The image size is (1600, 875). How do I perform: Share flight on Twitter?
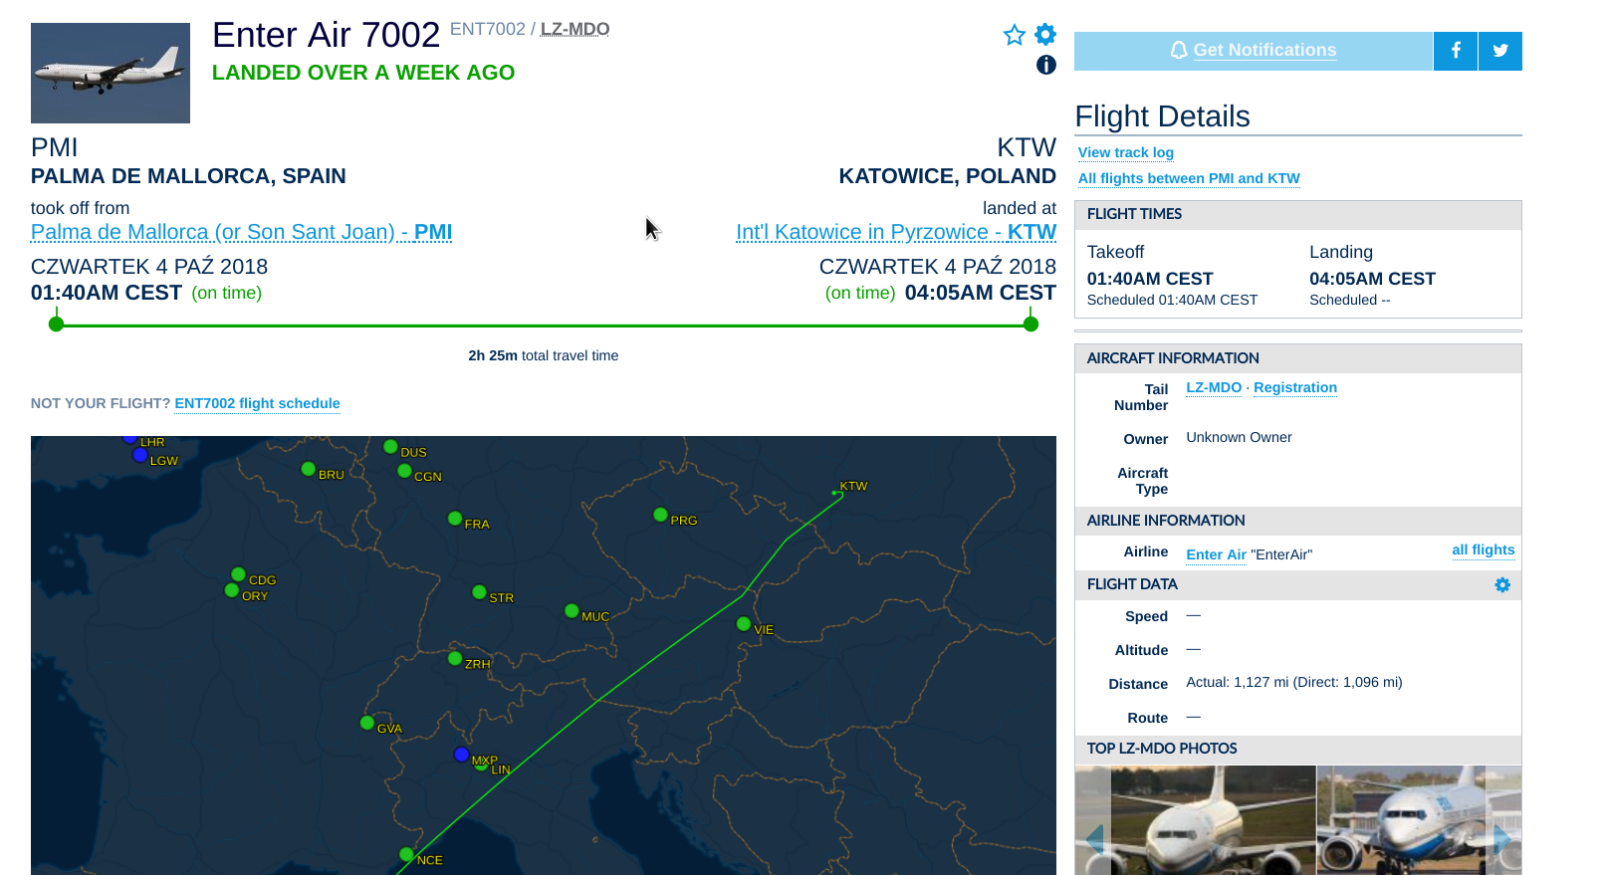[x=1500, y=51]
